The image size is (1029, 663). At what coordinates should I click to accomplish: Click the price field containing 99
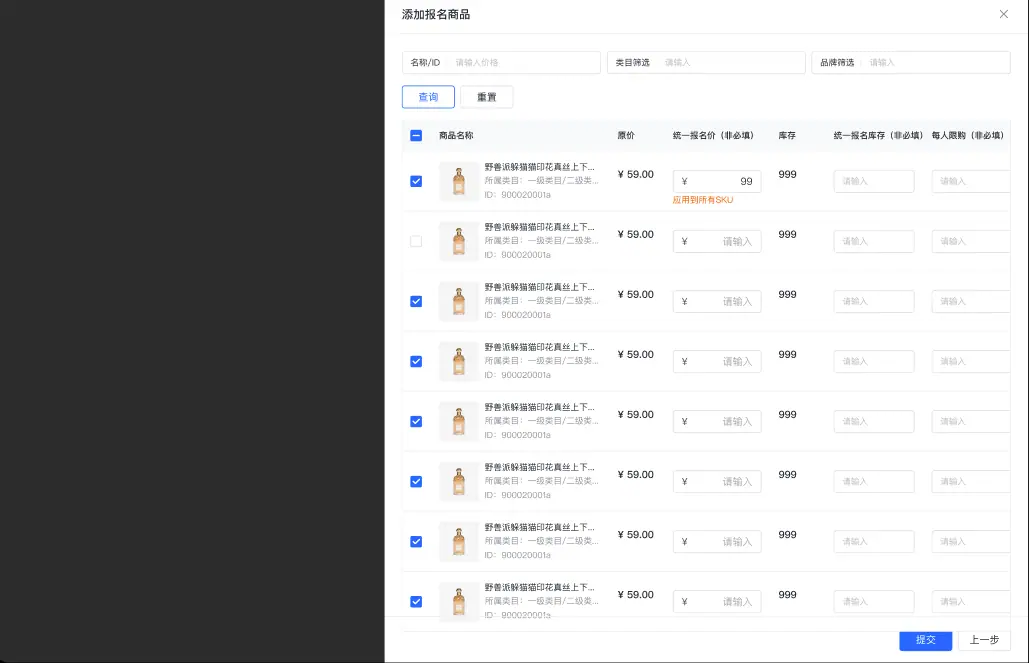pos(717,181)
